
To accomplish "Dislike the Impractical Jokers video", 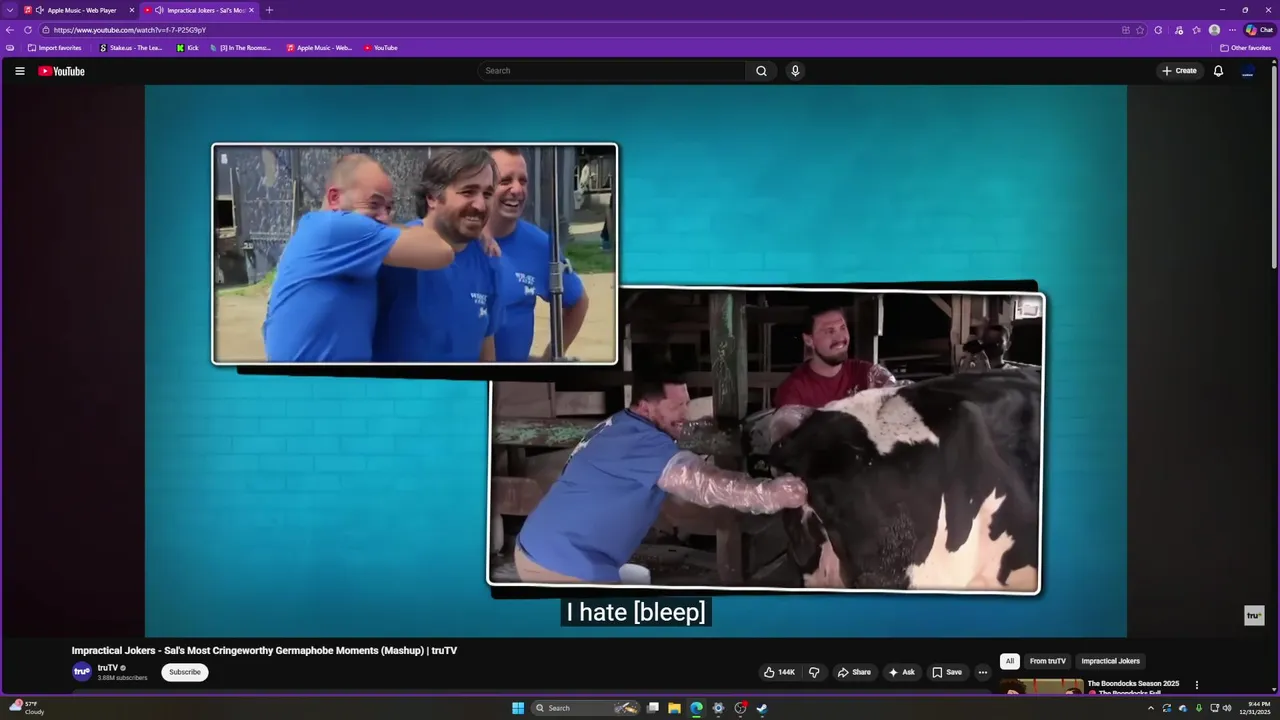I will pos(814,672).
